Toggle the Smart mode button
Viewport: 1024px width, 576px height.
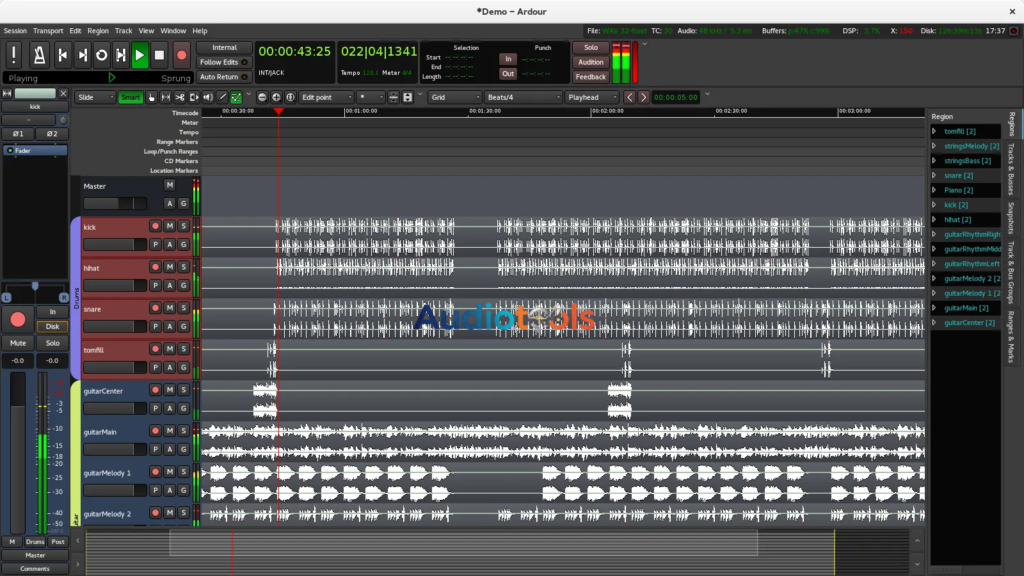(130, 97)
